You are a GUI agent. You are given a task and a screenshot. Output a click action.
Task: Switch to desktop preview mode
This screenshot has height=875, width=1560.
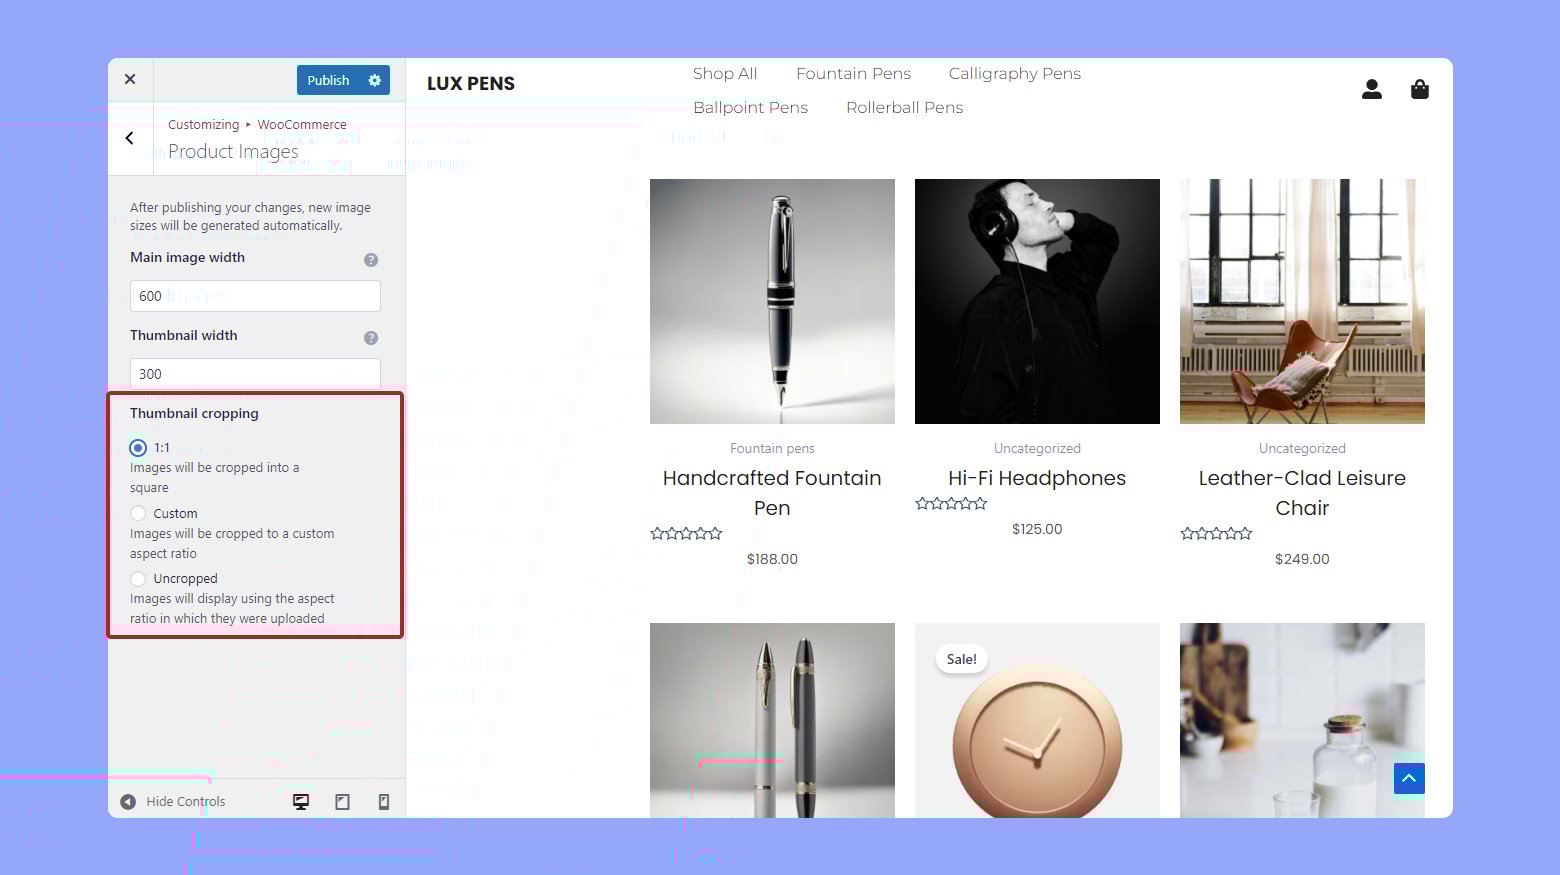[301, 801]
